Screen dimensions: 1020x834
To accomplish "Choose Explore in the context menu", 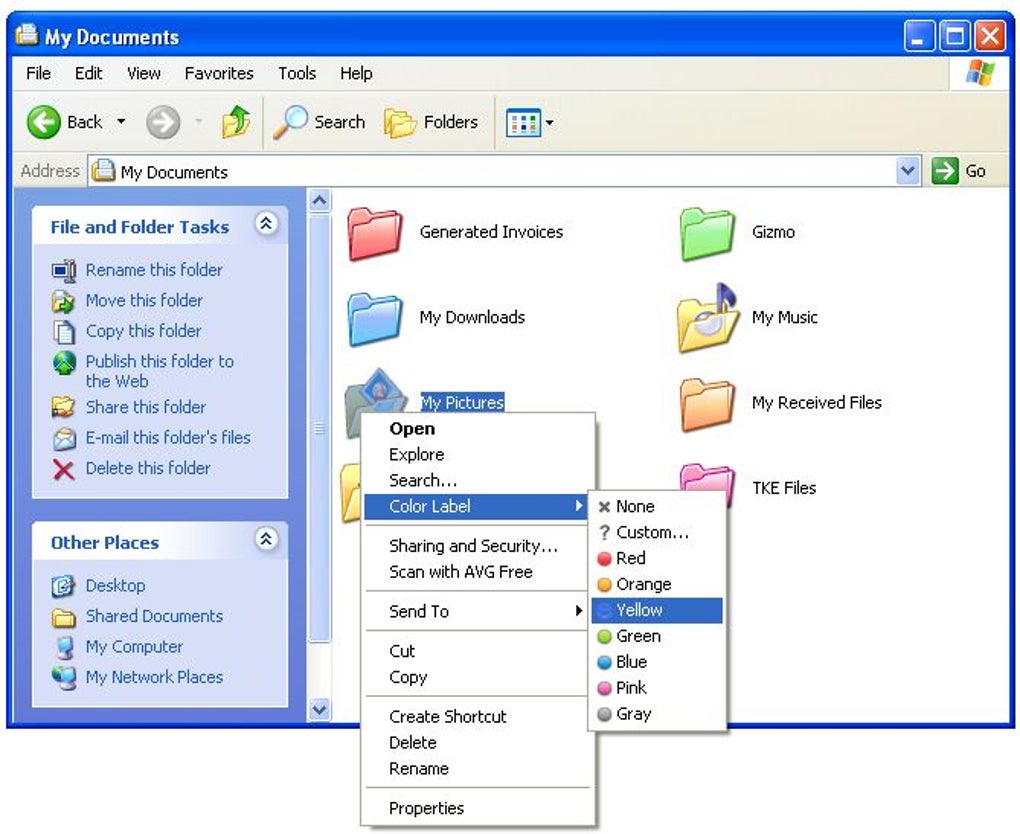I will pyautogui.click(x=478, y=455).
